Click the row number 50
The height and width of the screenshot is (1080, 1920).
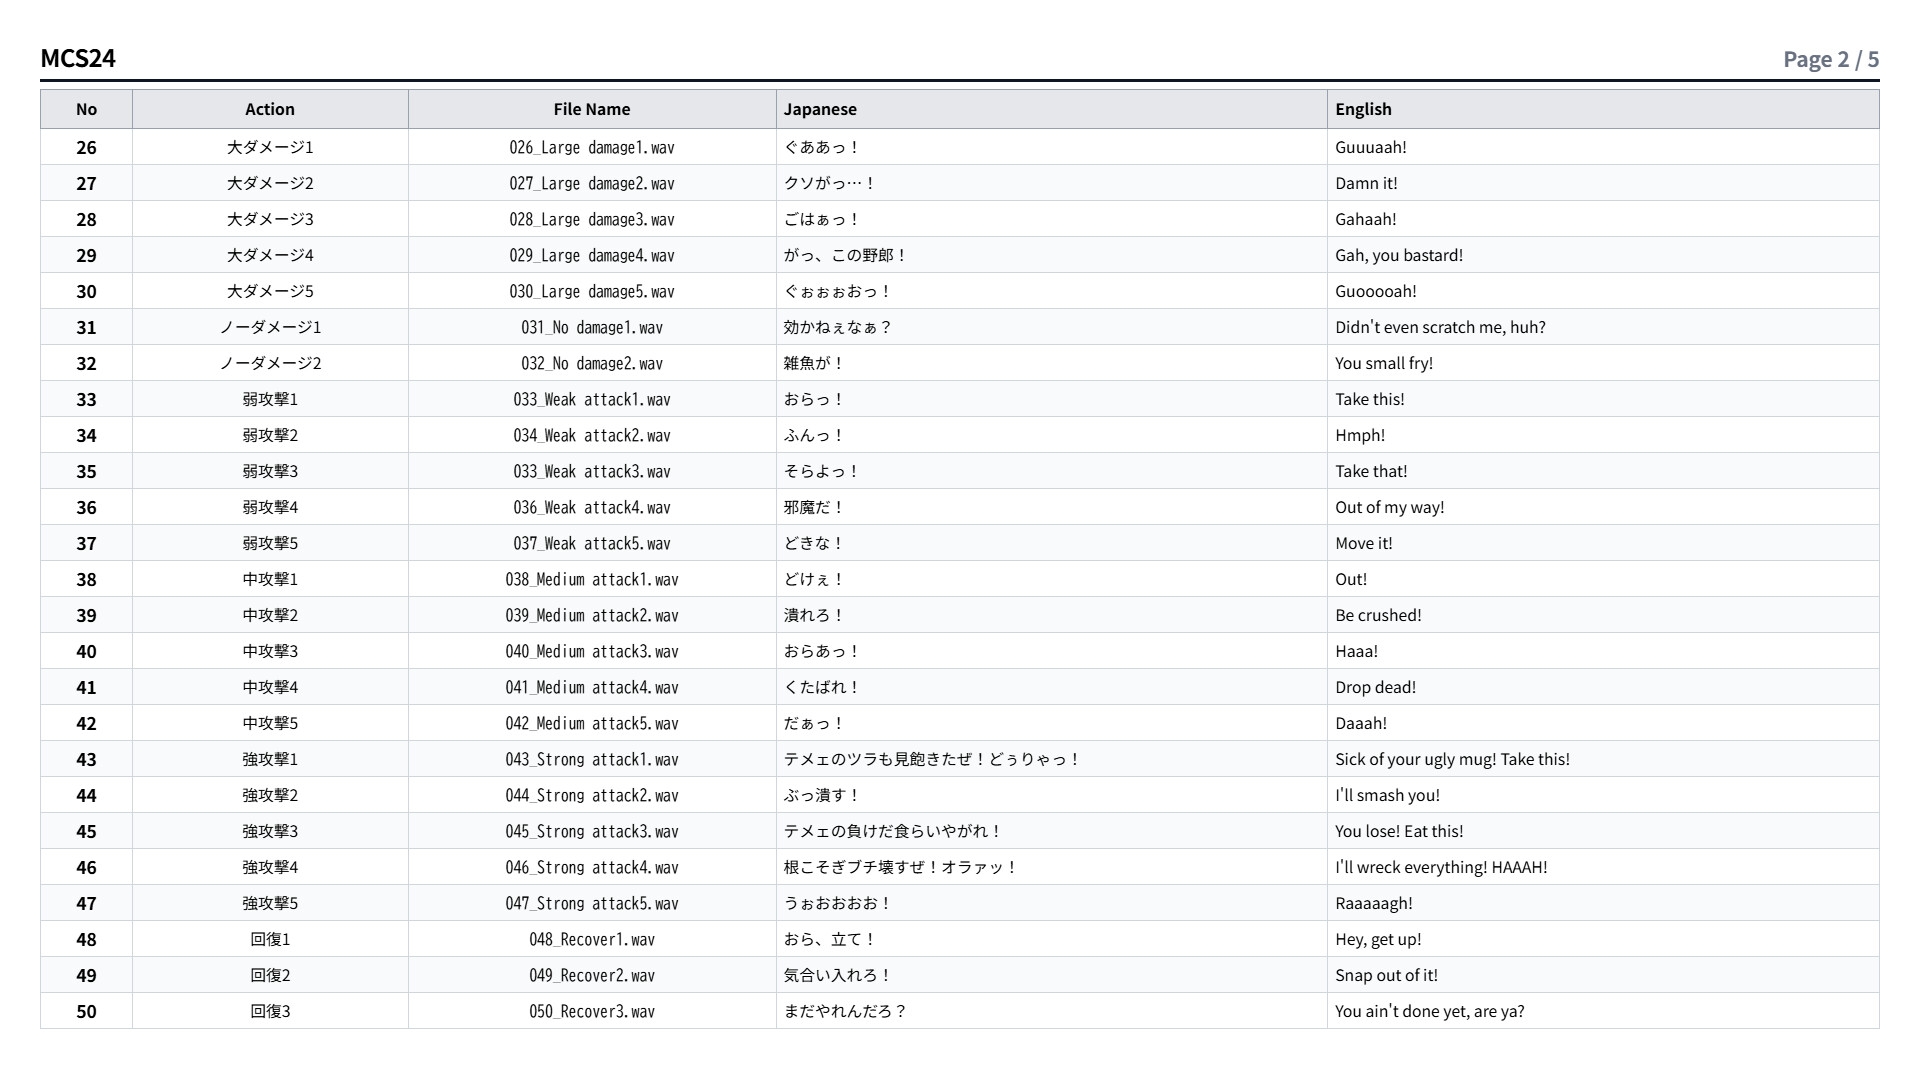pyautogui.click(x=87, y=1011)
